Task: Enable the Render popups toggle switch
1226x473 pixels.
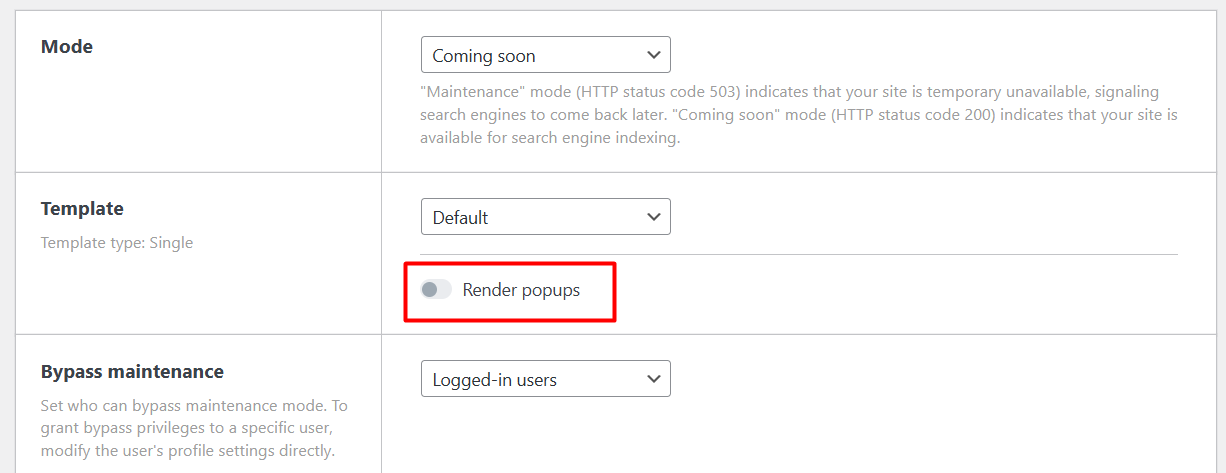Action: coord(436,290)
